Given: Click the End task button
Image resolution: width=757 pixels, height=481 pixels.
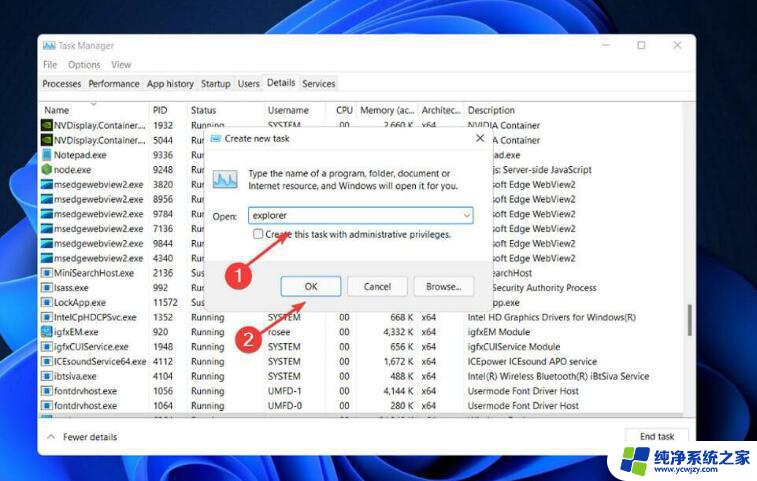Looking at the screenshot, I should [x=657, y=436].
